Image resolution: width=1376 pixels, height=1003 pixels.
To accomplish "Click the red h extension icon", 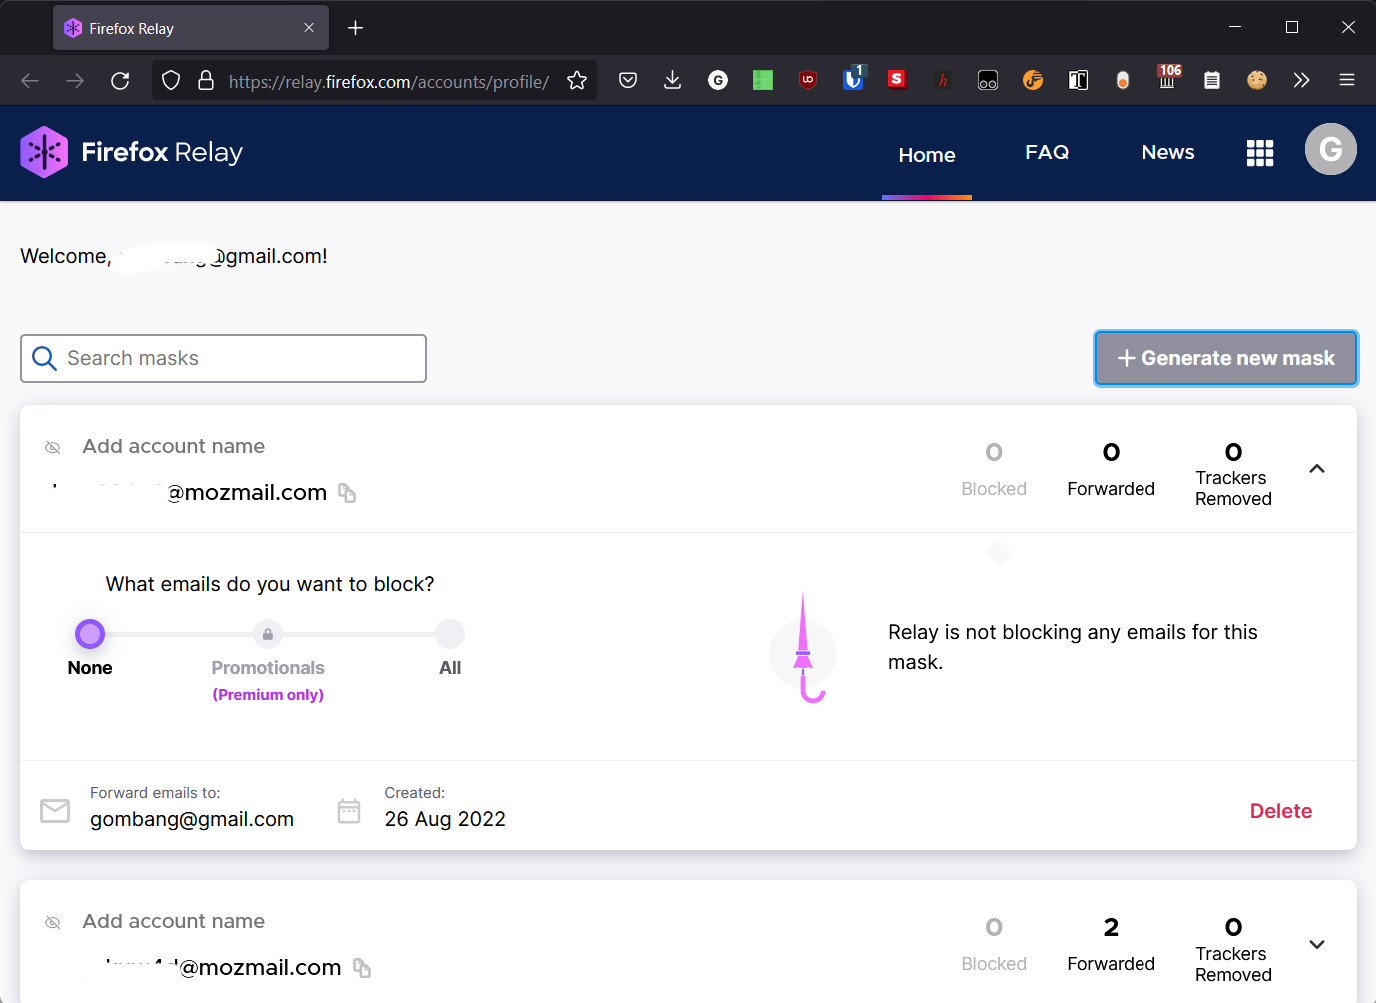I will click(x=943, y=80).
